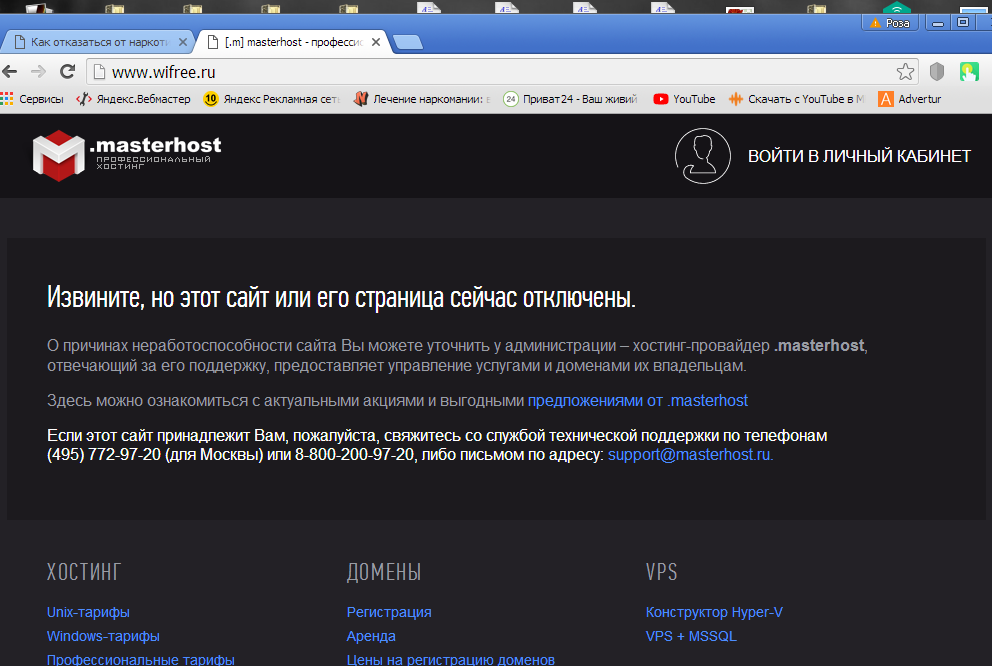Image resolution: width=992 pixels, height=666 pixels.
Task: Click the bookmark star in the address bar
Action: (x=905, y=71)
